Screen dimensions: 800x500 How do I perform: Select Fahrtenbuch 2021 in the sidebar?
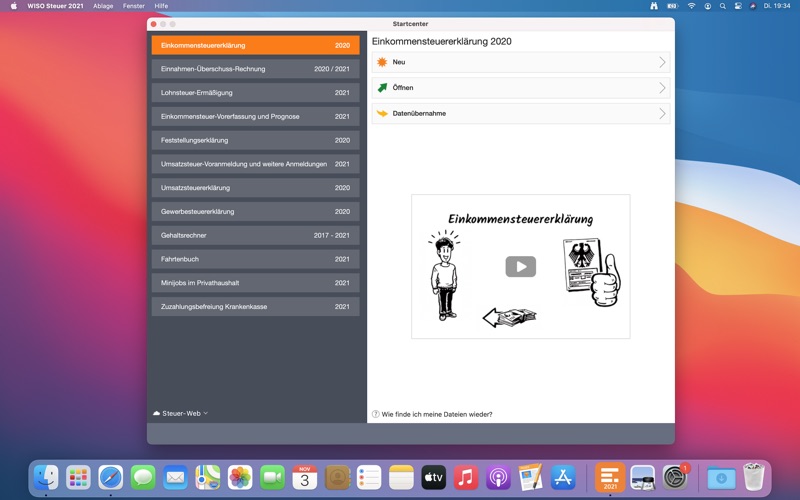pos(255,259)
